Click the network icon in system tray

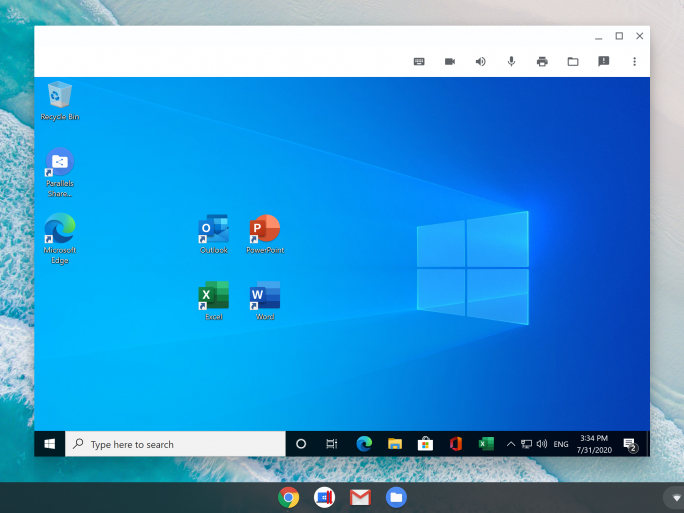click(x=527, y=444)
